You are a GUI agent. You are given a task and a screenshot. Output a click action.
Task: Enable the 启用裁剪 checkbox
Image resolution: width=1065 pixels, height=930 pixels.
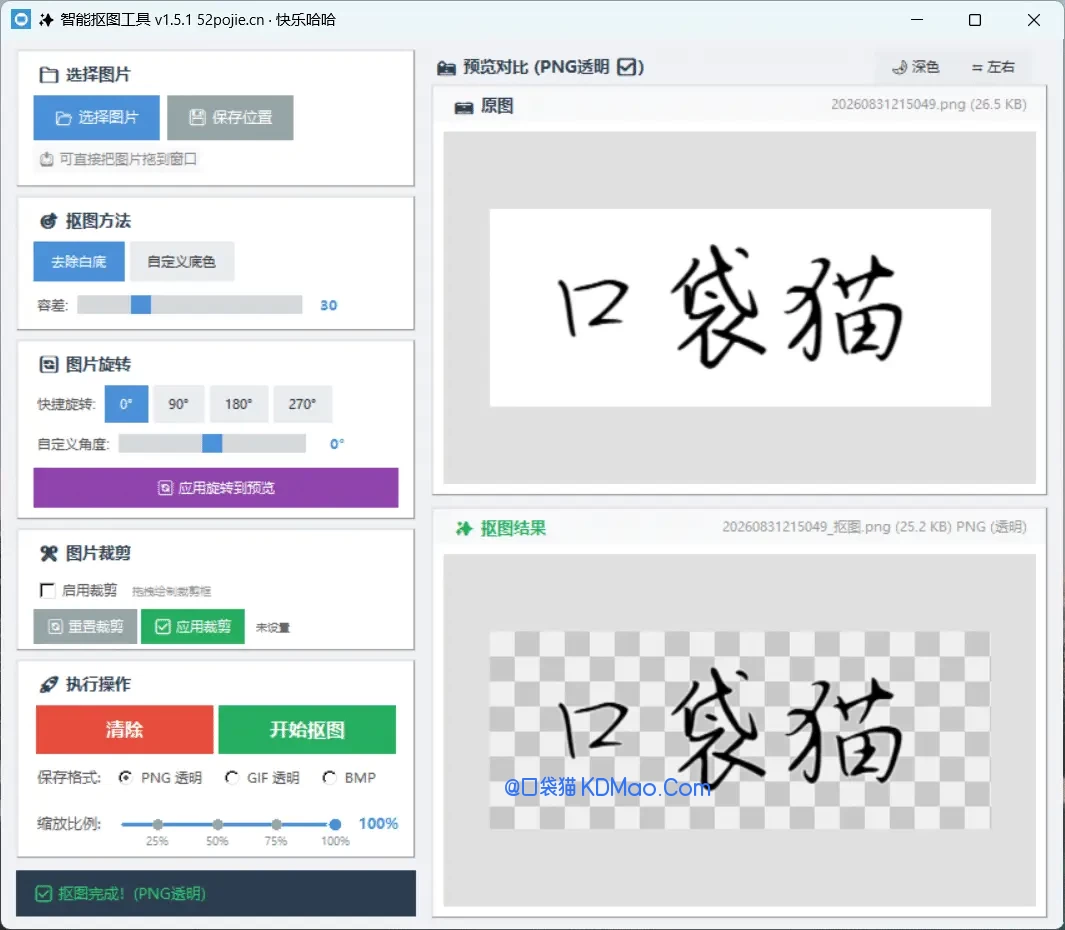(x=48, y=590)
